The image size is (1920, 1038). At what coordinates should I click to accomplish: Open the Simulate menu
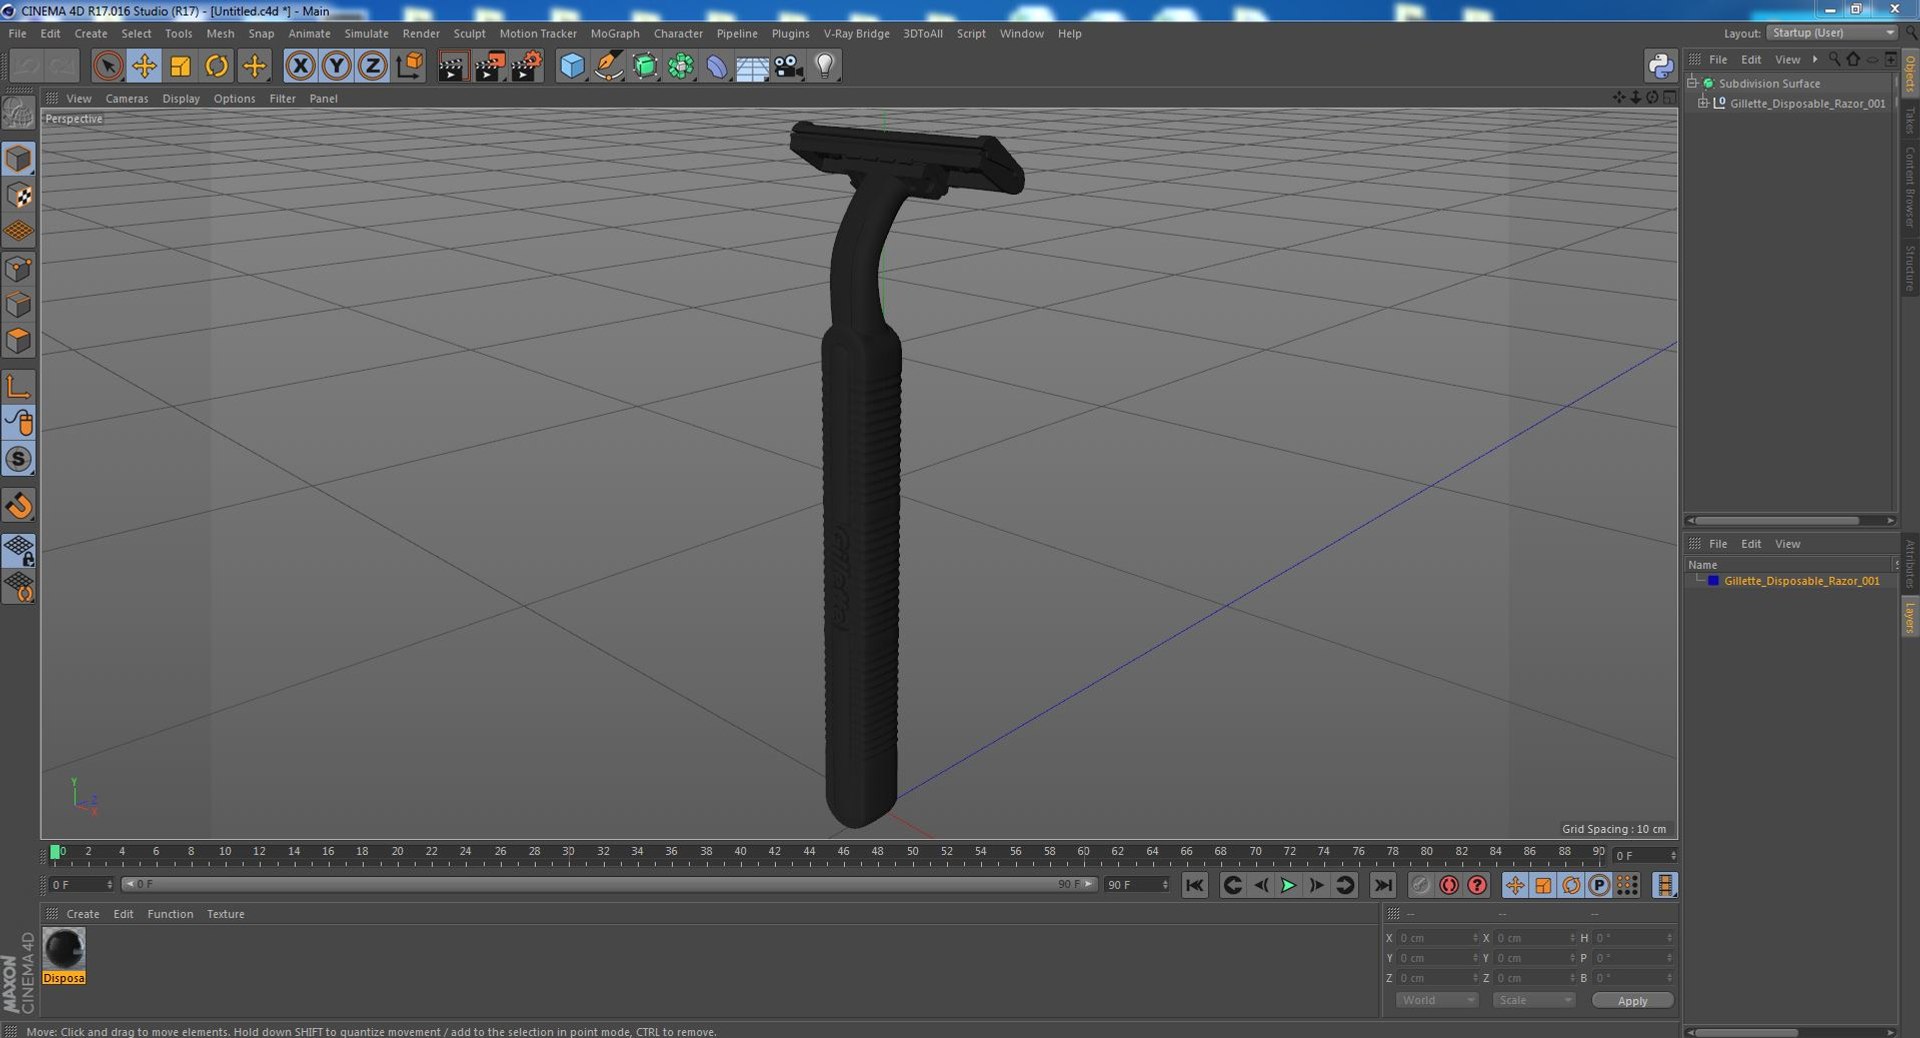coord(366,33)
